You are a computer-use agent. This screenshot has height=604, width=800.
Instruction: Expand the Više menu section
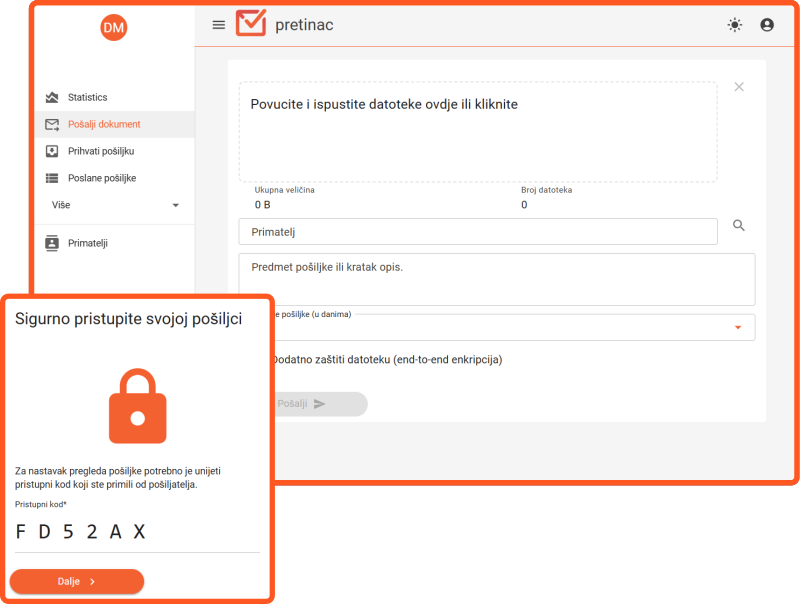[114, 205]
